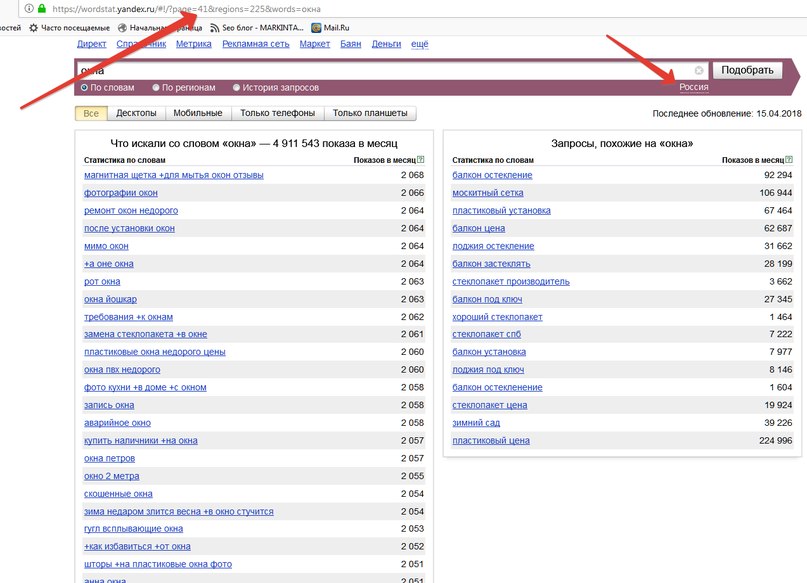This screenshot has height=583, width=807.
Task: Click help icon beside left 'Показов в месяц'
Action: [420, 160]
